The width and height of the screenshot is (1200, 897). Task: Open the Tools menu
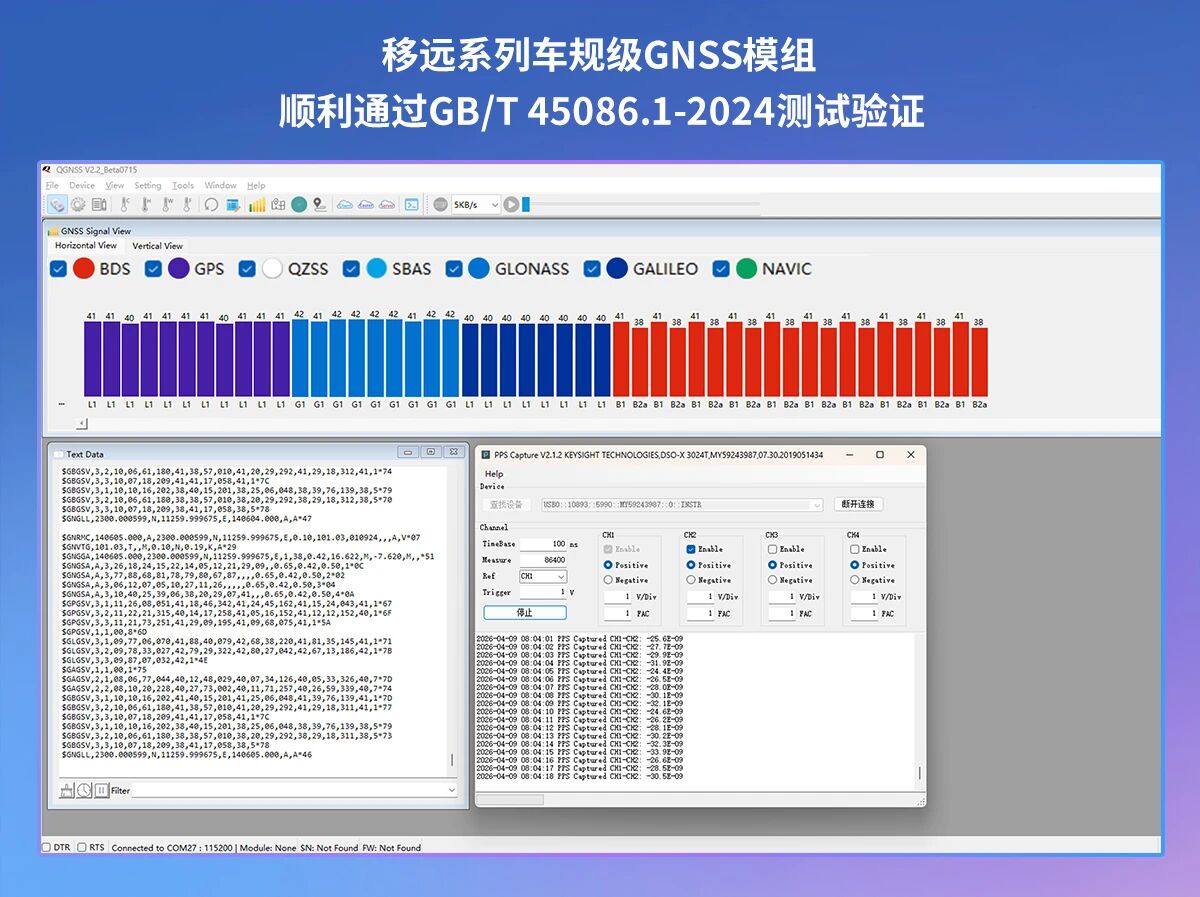point(183,185)
